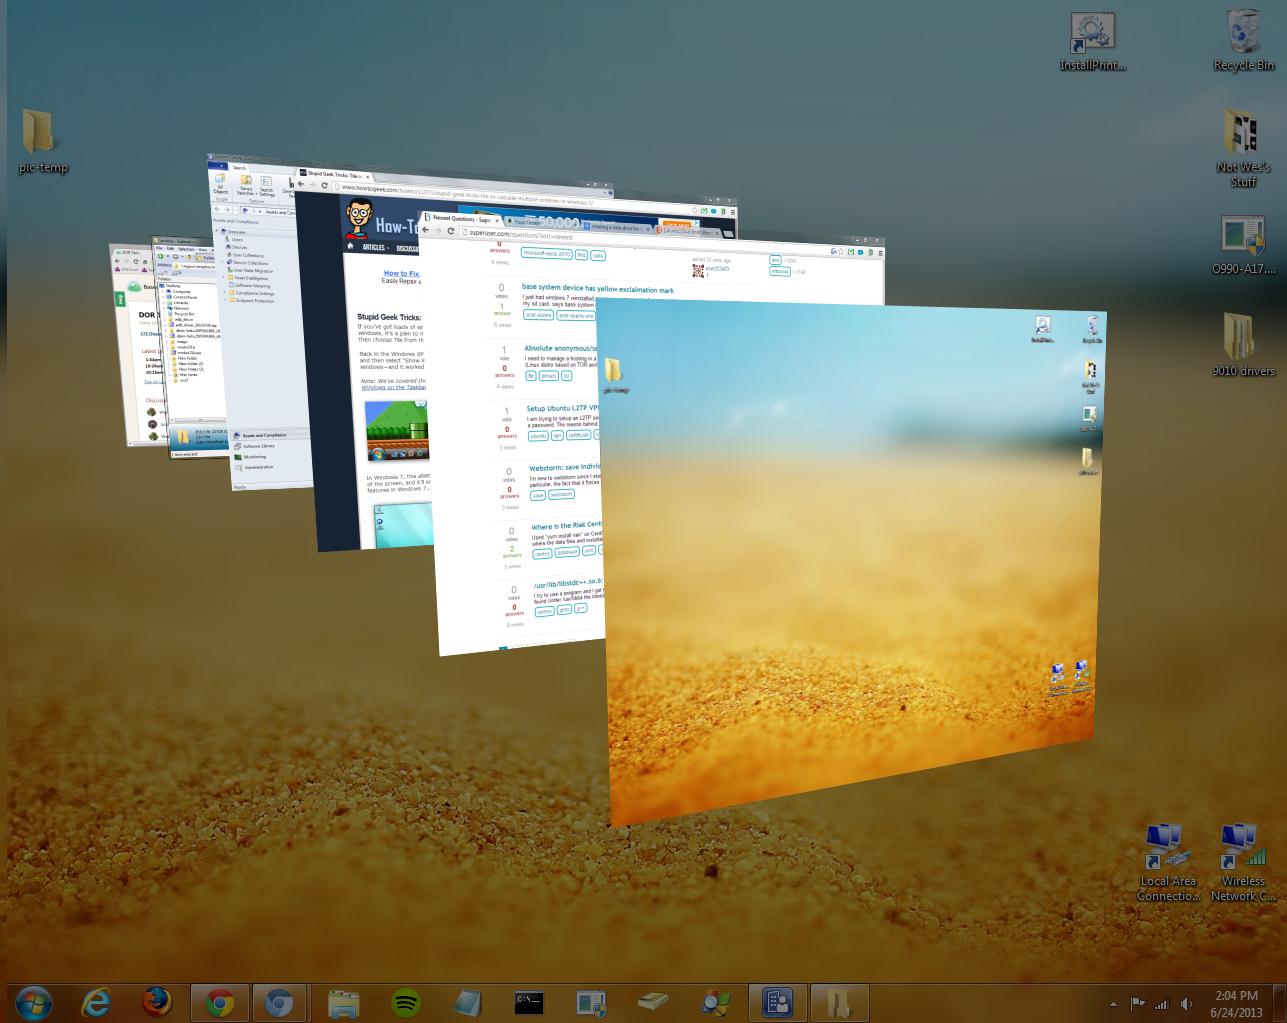This screenshot has width=1287, height=1023.
Task: Select the 9010 drivers folder
Action: click(1243, 344)
